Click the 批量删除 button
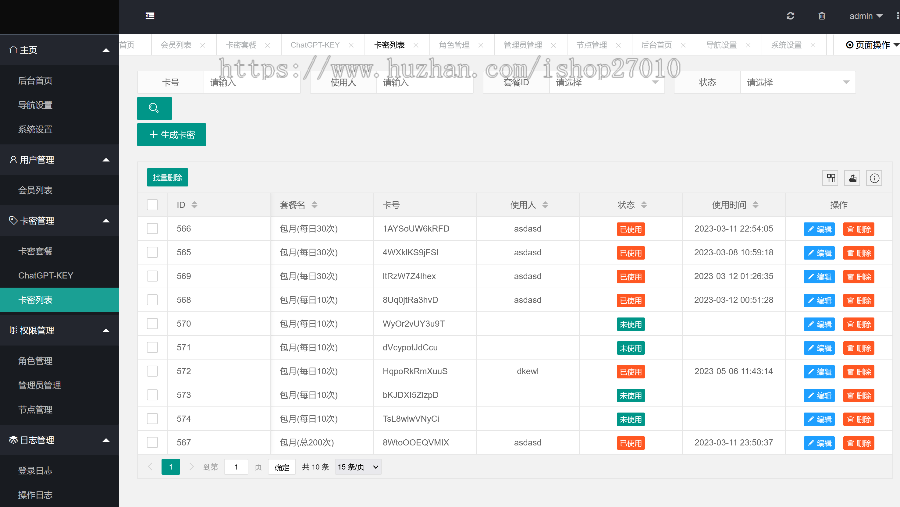The width and height of the screenshot is (900, 507). 168,177
